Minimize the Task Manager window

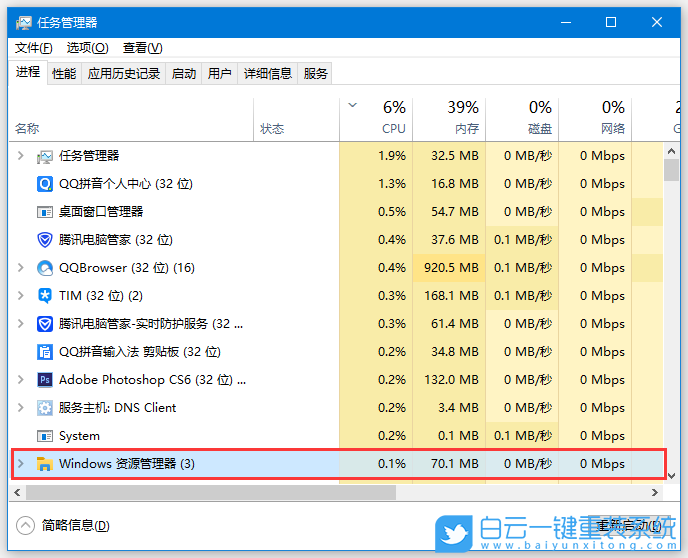(566, 22)
